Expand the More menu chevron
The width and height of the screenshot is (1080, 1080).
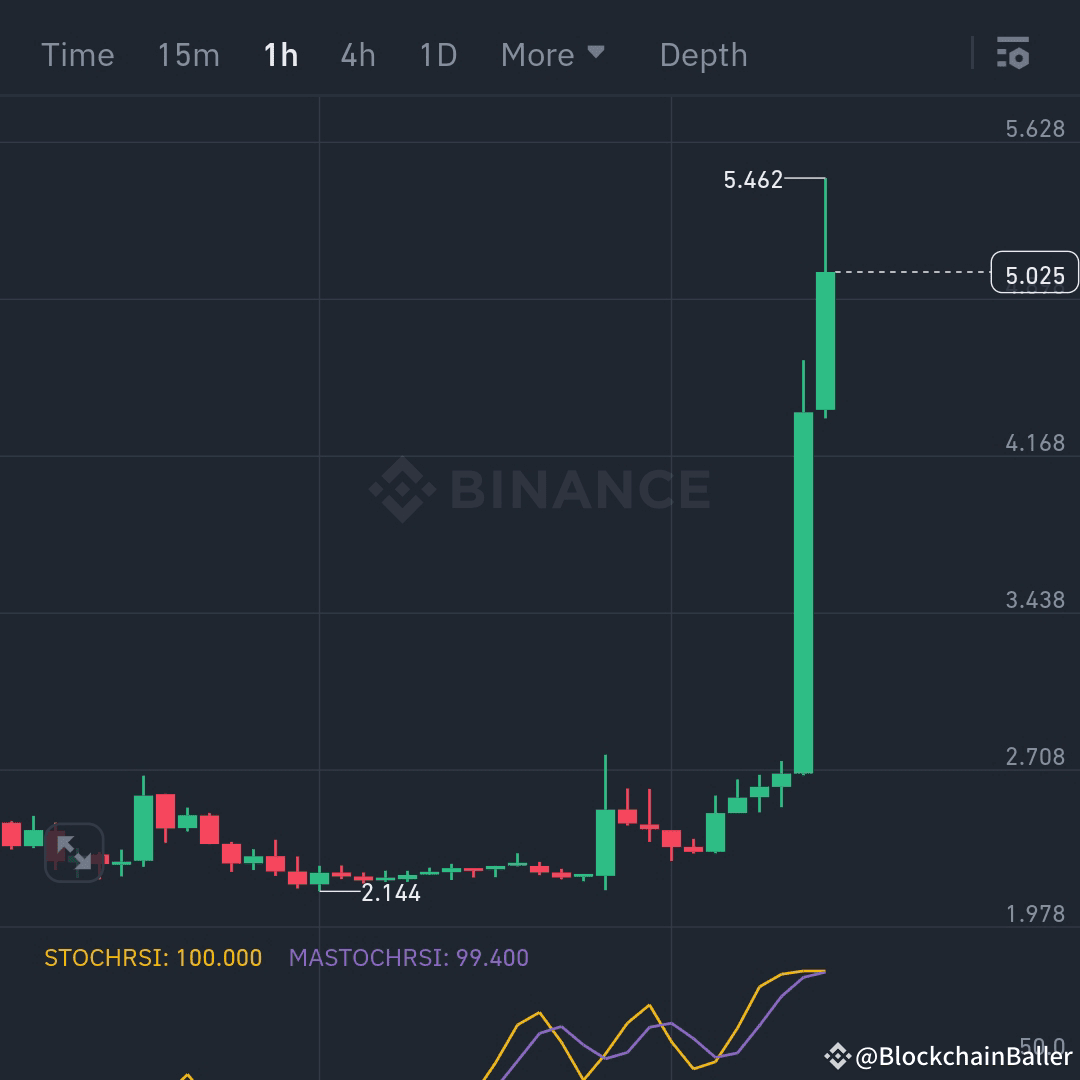tap(598, 52)
